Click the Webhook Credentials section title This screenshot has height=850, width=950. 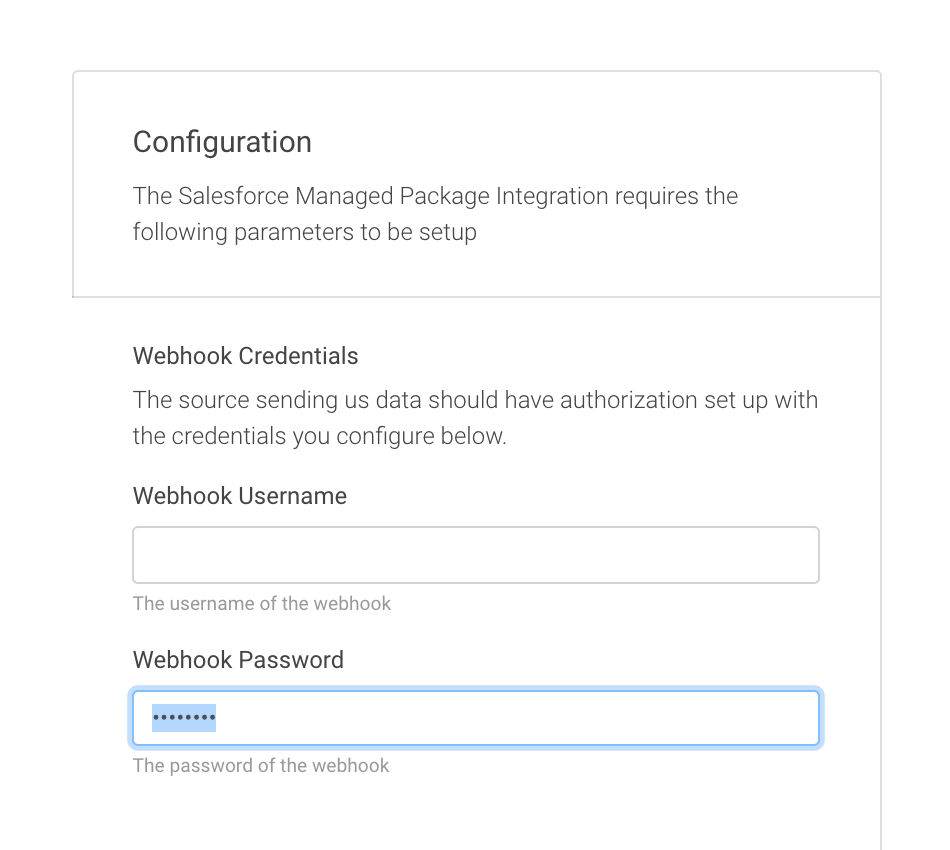245,356
